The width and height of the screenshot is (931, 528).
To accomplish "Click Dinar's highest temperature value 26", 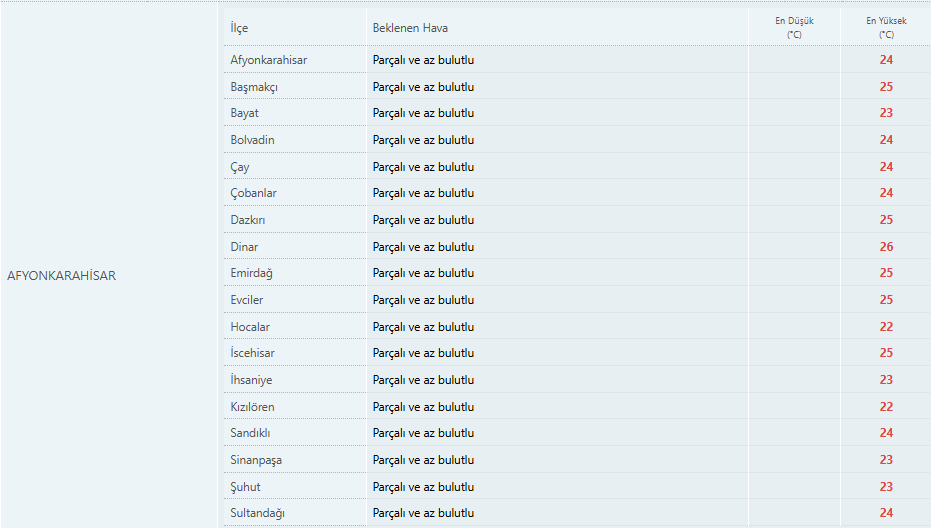I will coord(886,246).
